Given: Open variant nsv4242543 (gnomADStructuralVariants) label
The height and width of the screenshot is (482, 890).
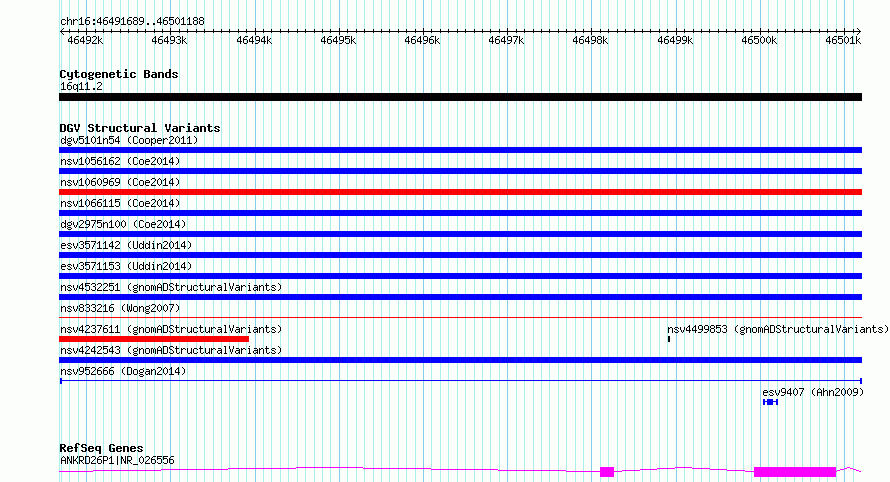Looking at the screenshot, I should 171,350.
